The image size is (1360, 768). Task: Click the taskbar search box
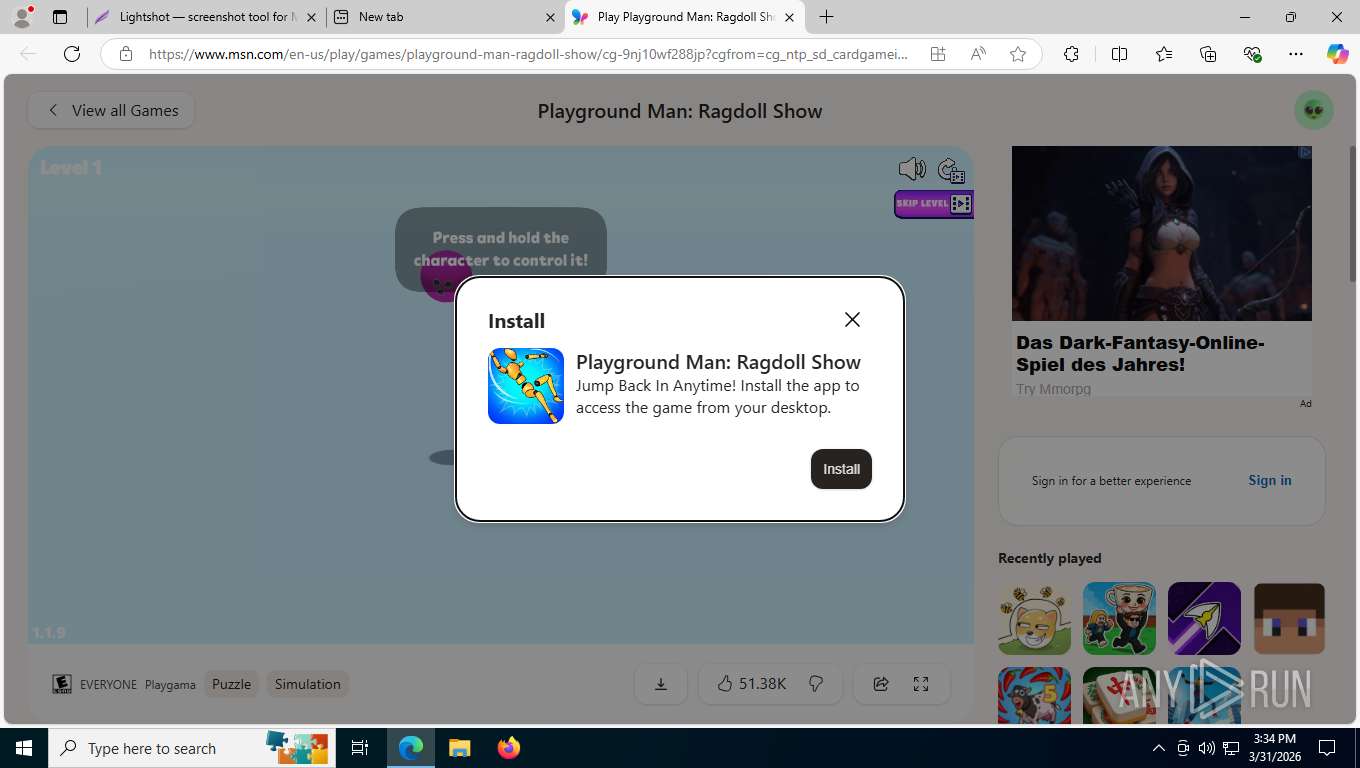(192, 748)
